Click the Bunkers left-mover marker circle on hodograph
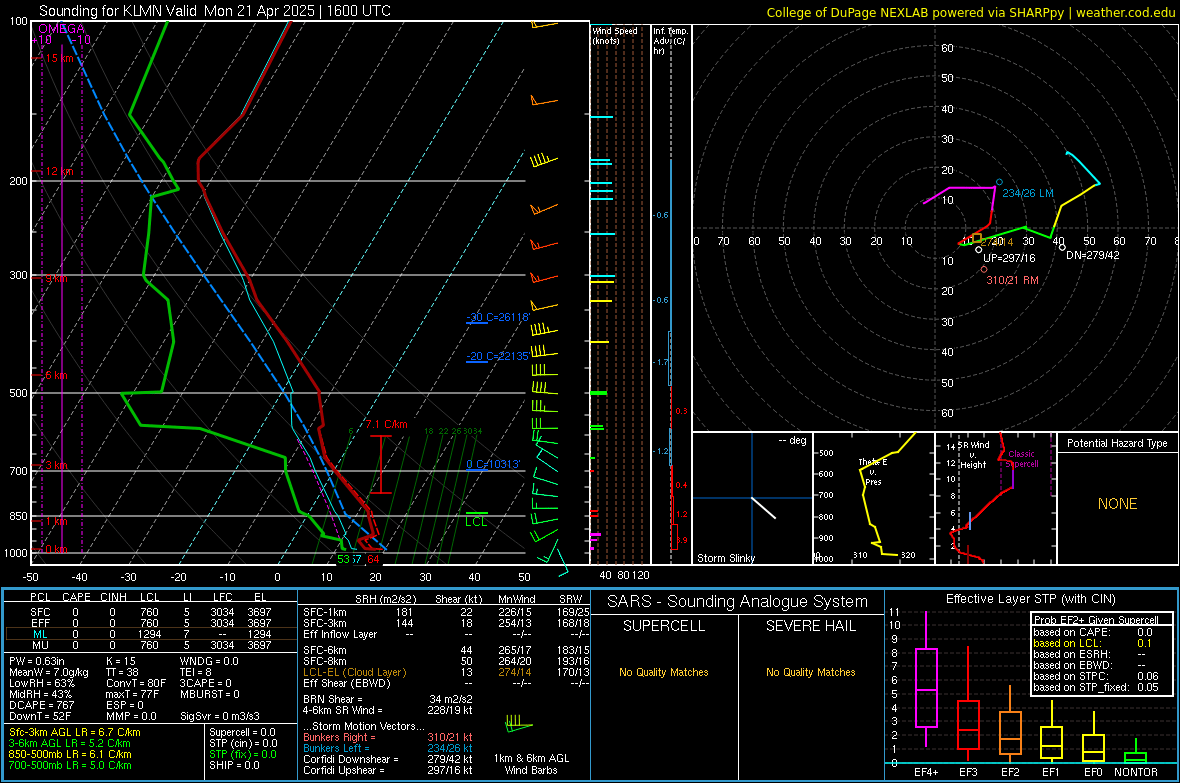 [x=999, y=182]
